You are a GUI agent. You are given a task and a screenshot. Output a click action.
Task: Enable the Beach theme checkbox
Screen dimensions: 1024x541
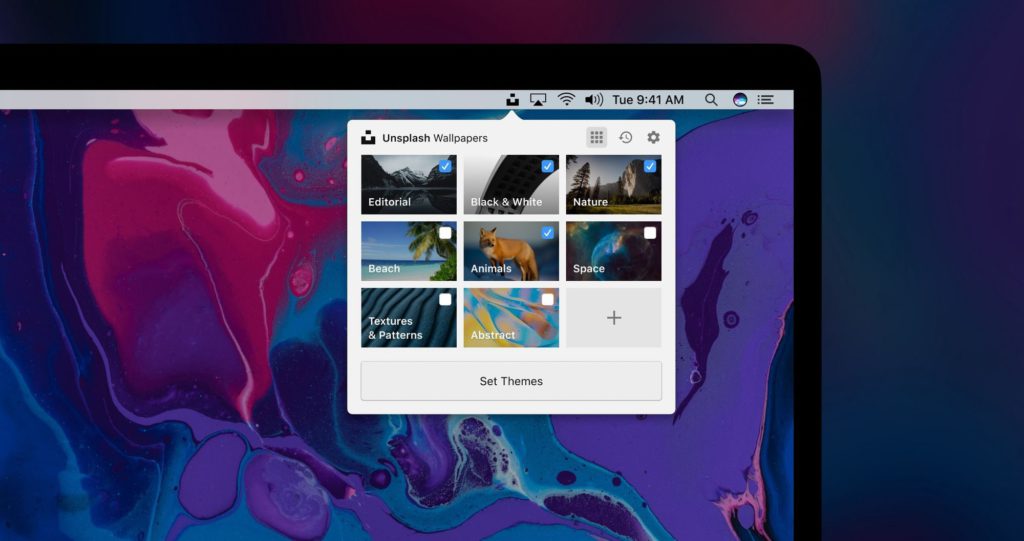[x=445, y=233]
